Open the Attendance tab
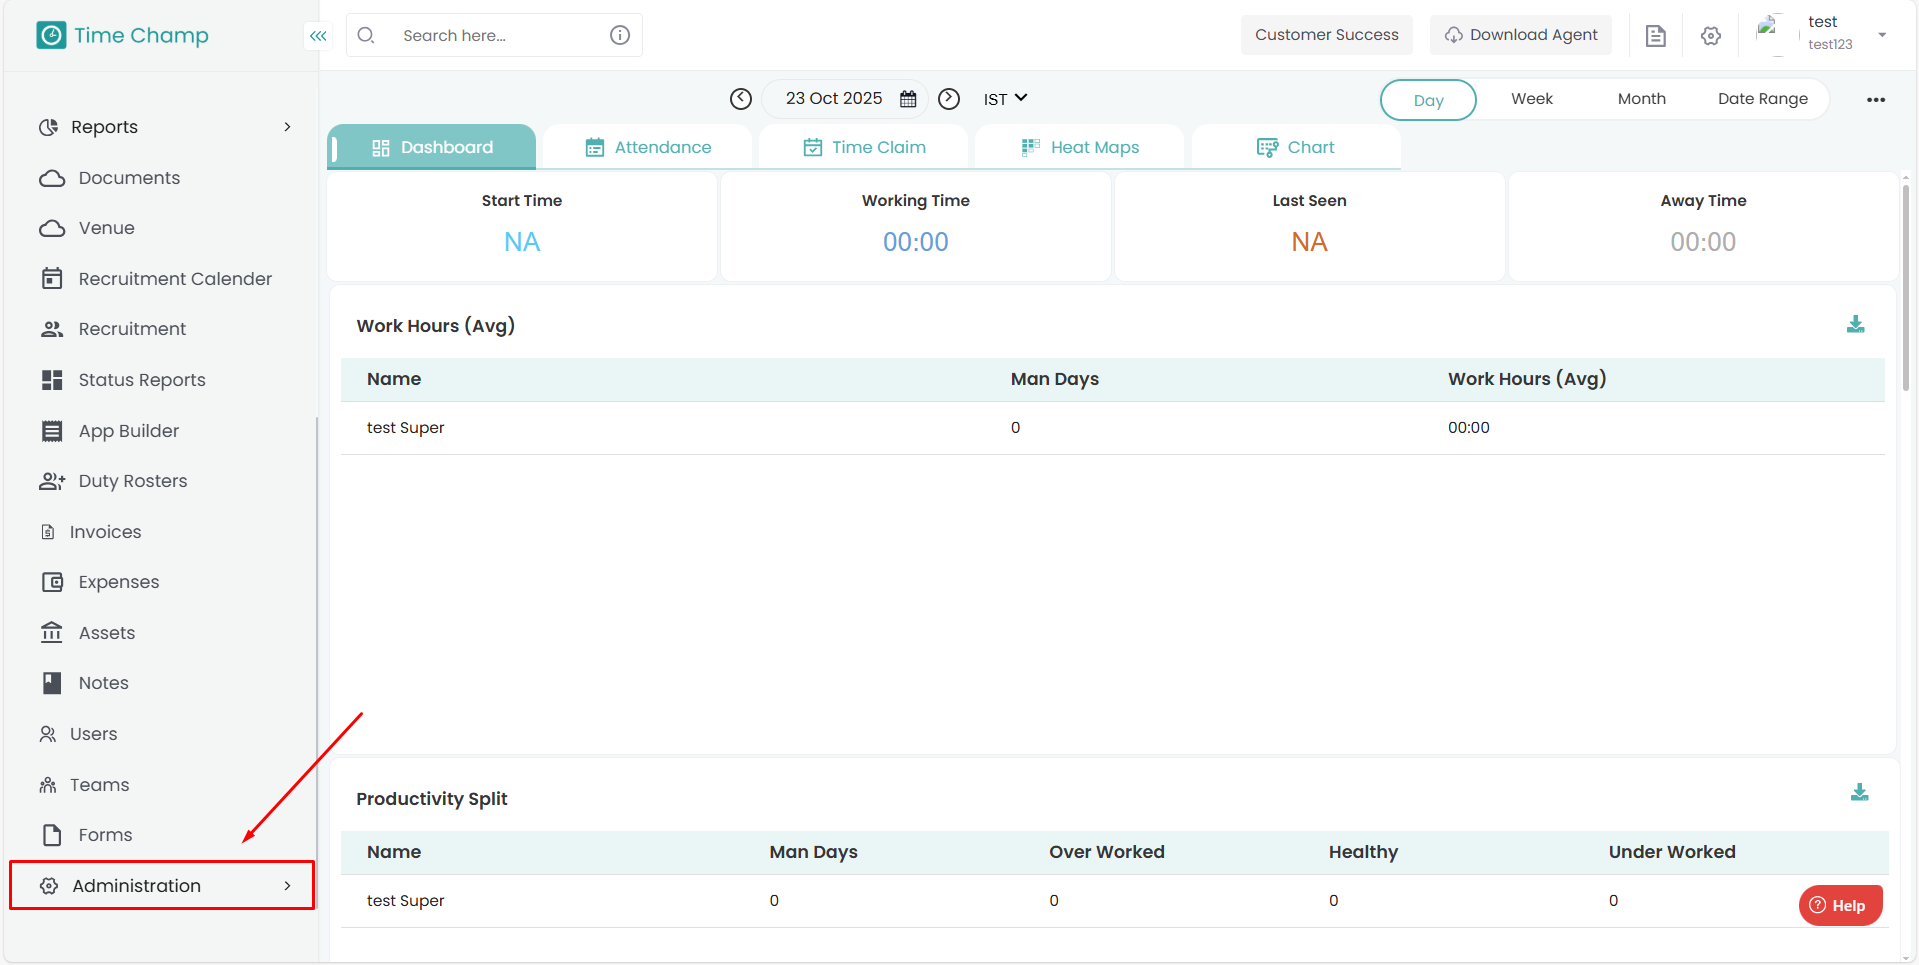 (x=648, y=148)
